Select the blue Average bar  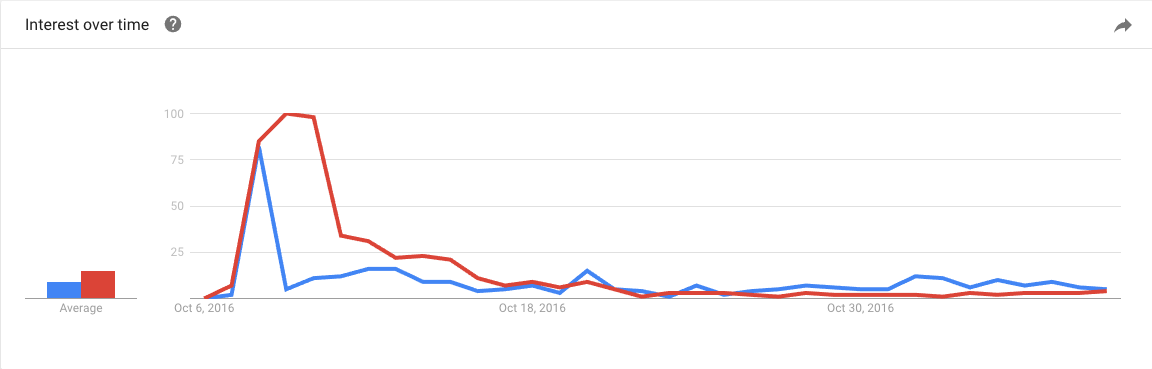click(x=64, y=290)
